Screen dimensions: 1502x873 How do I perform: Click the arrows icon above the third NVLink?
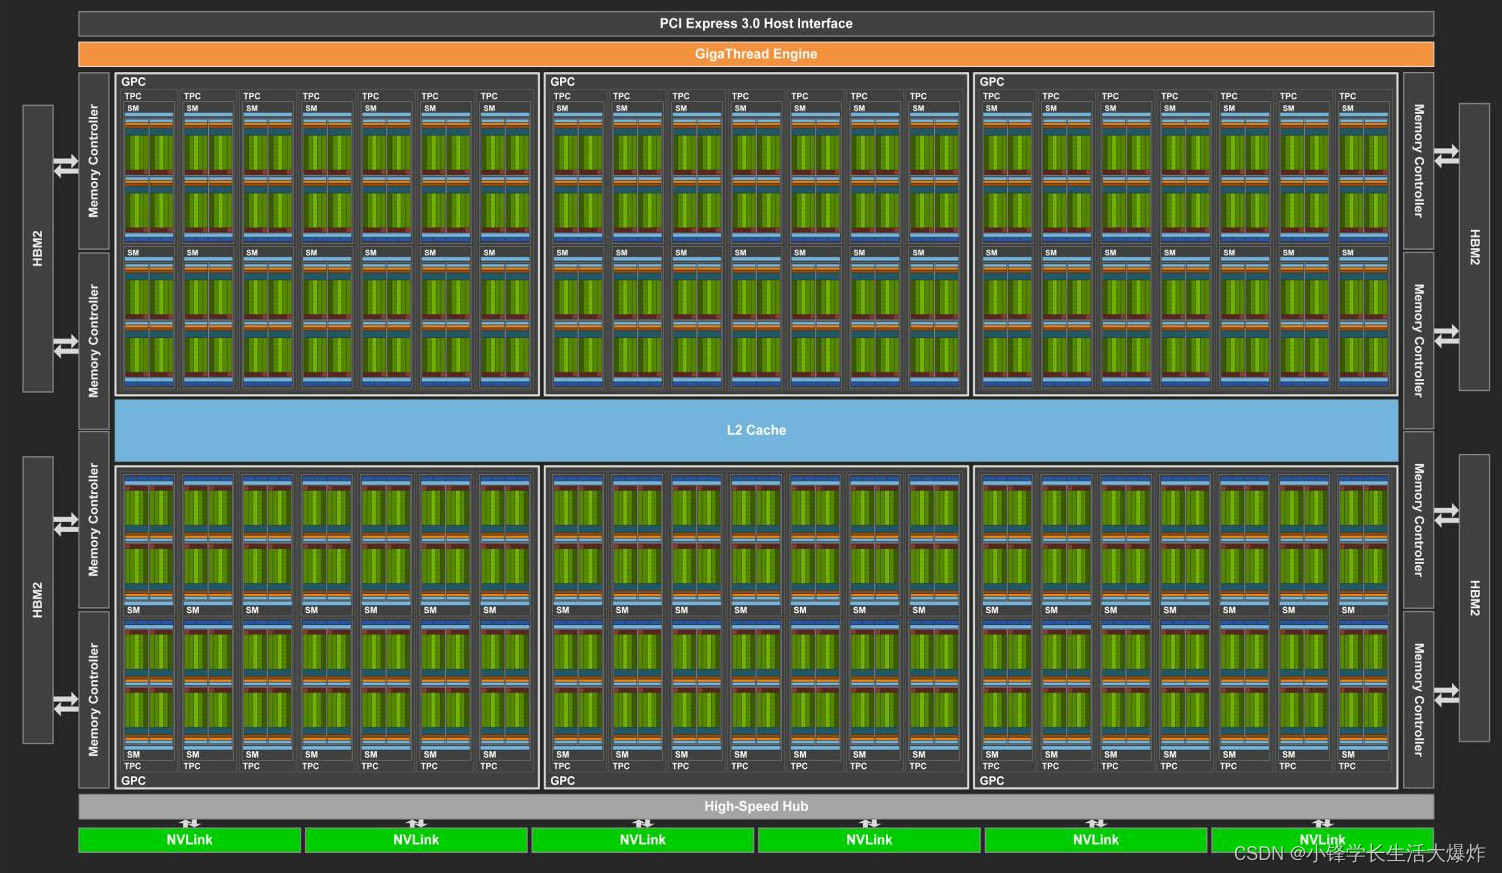click(642, 823)
